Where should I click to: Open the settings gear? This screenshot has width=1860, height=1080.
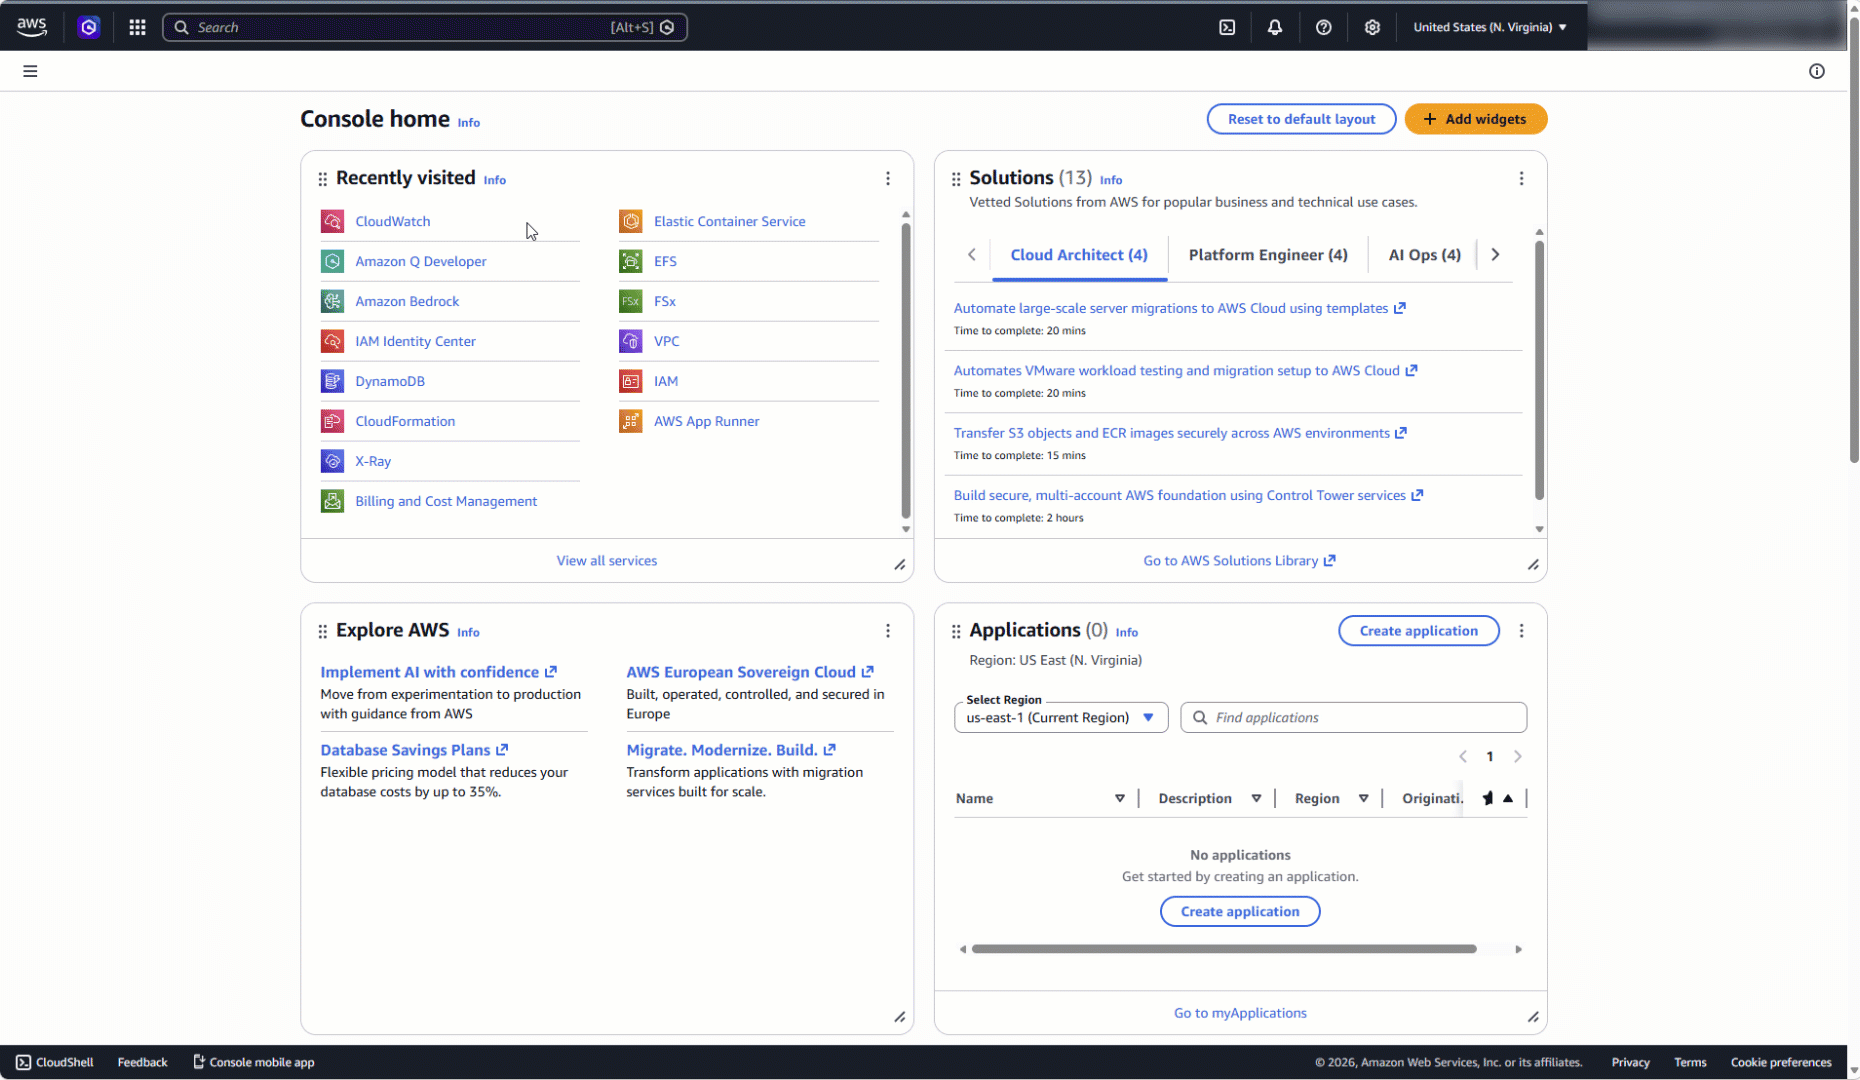click(x=1372, y=27)
